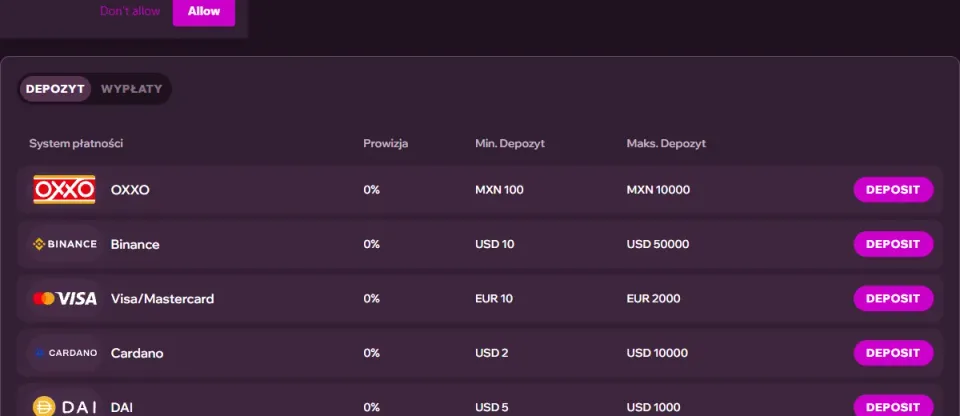Select the DAI payment name text

[122, 407]
